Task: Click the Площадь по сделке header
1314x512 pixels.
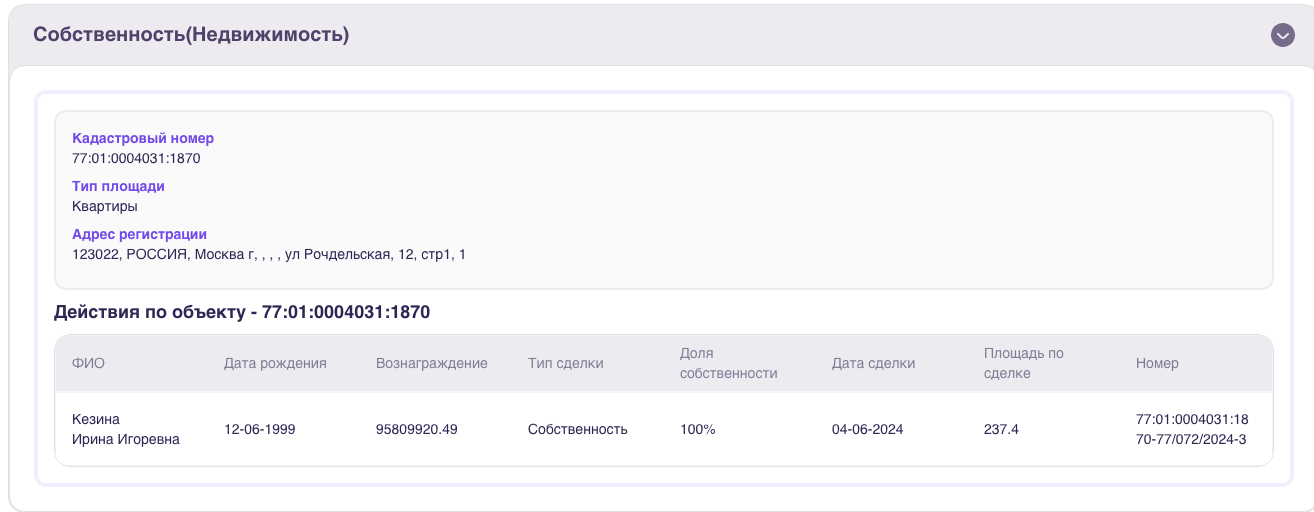Action: 1024,363
